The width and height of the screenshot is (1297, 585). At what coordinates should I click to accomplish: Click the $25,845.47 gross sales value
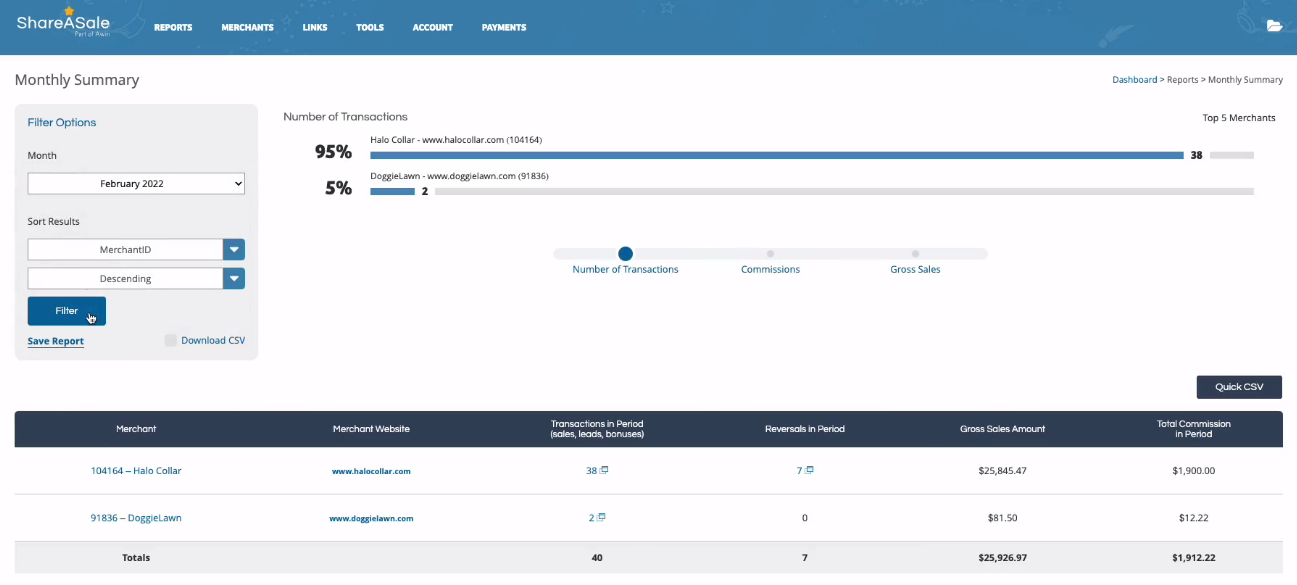point(1002,471)
